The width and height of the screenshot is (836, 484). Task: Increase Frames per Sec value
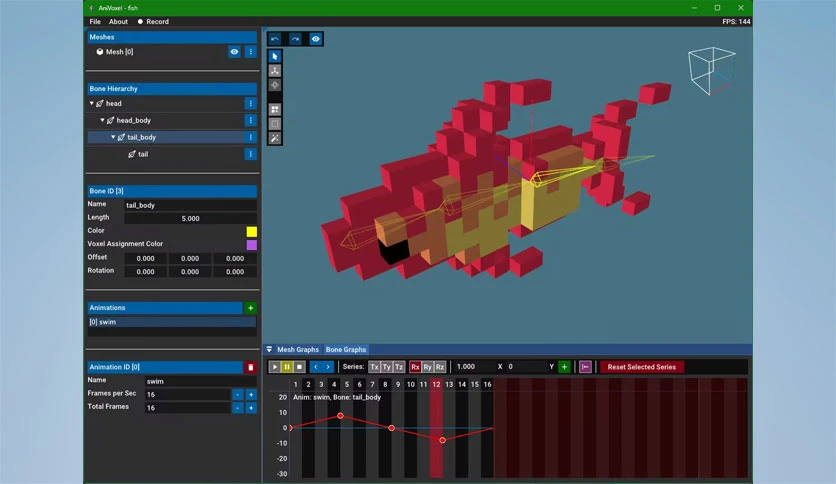point(251,395)
